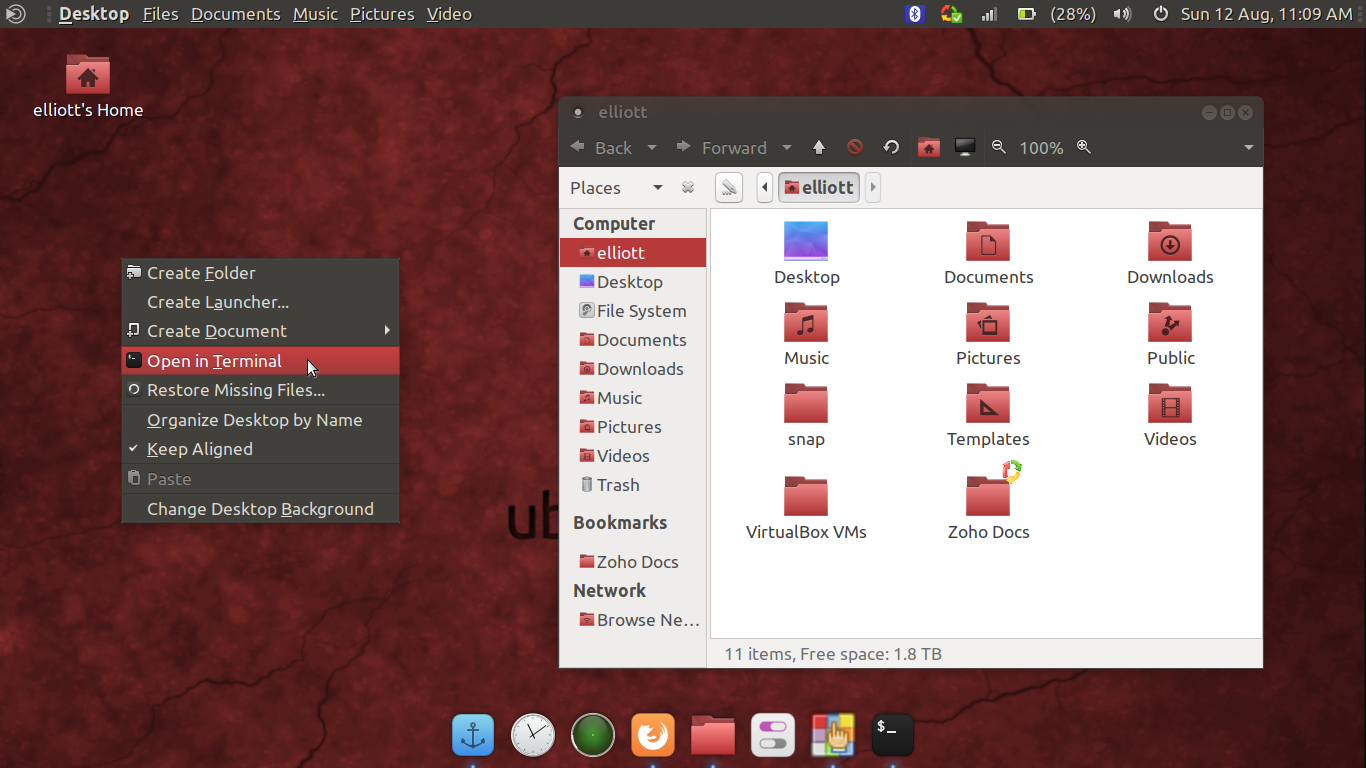Open Pictures in the sidebar
The image size is (1366, 768).
(633, 427)
